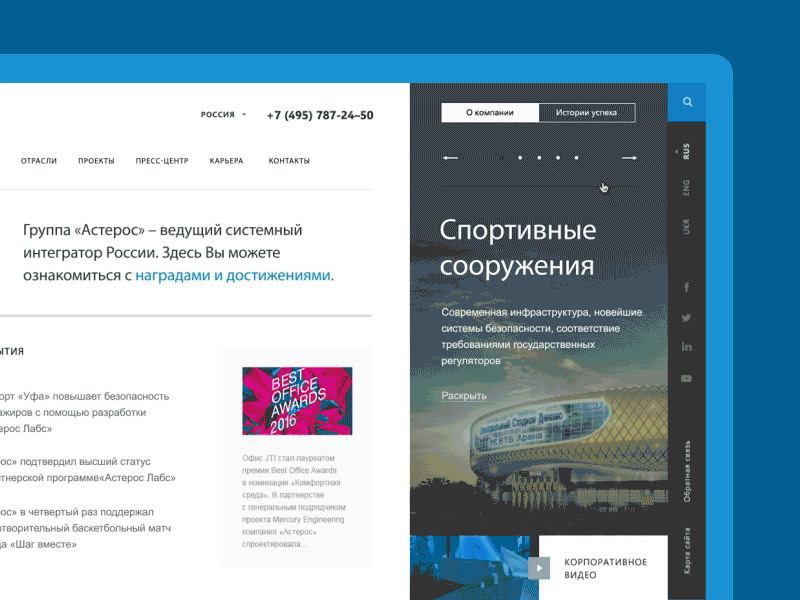Image resolution: width=800 pixels, height=600 pixels.
Task: Open the ПРЕСС-ЦЕНТР menu item
Action: pyautogui.click(x=162, y=161)
